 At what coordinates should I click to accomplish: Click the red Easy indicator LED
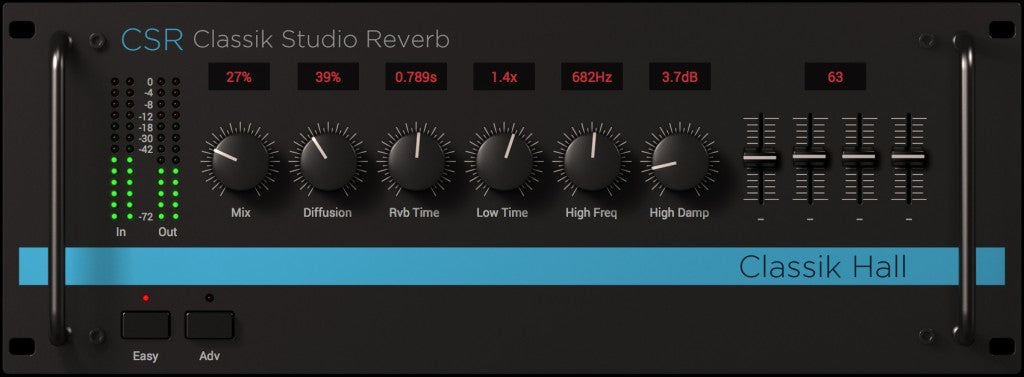pos(146,298)
